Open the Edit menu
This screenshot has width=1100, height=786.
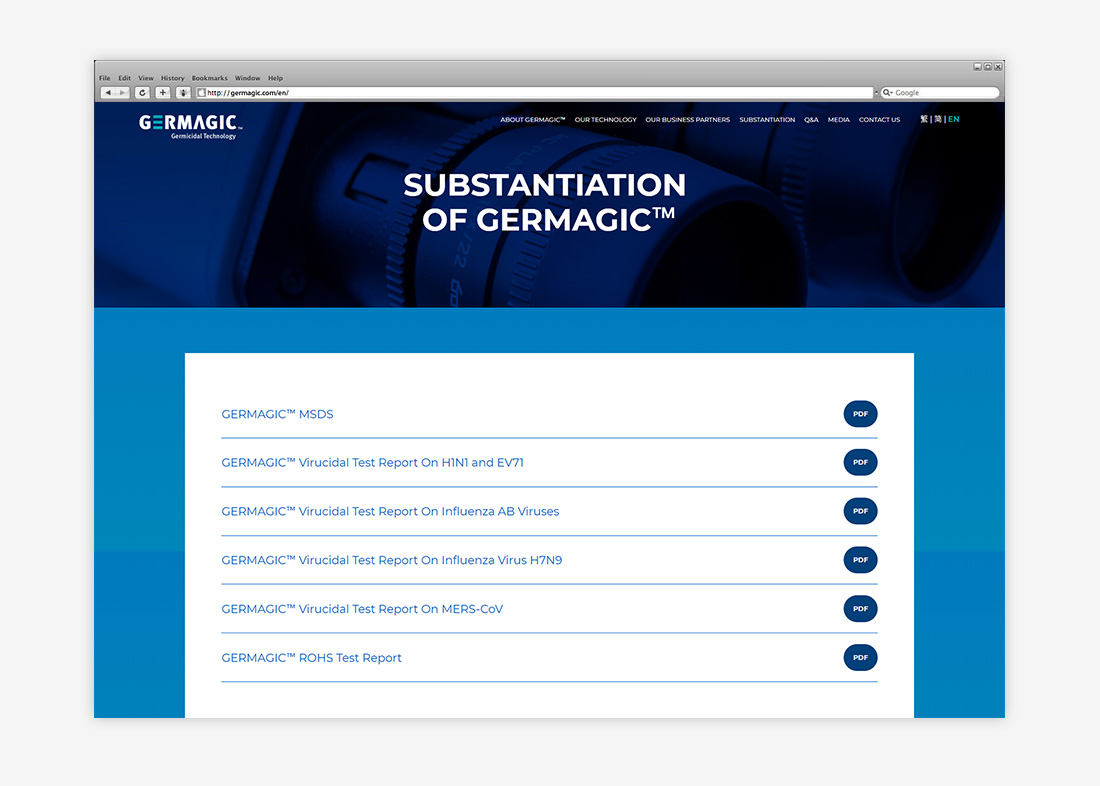point(125,78)
